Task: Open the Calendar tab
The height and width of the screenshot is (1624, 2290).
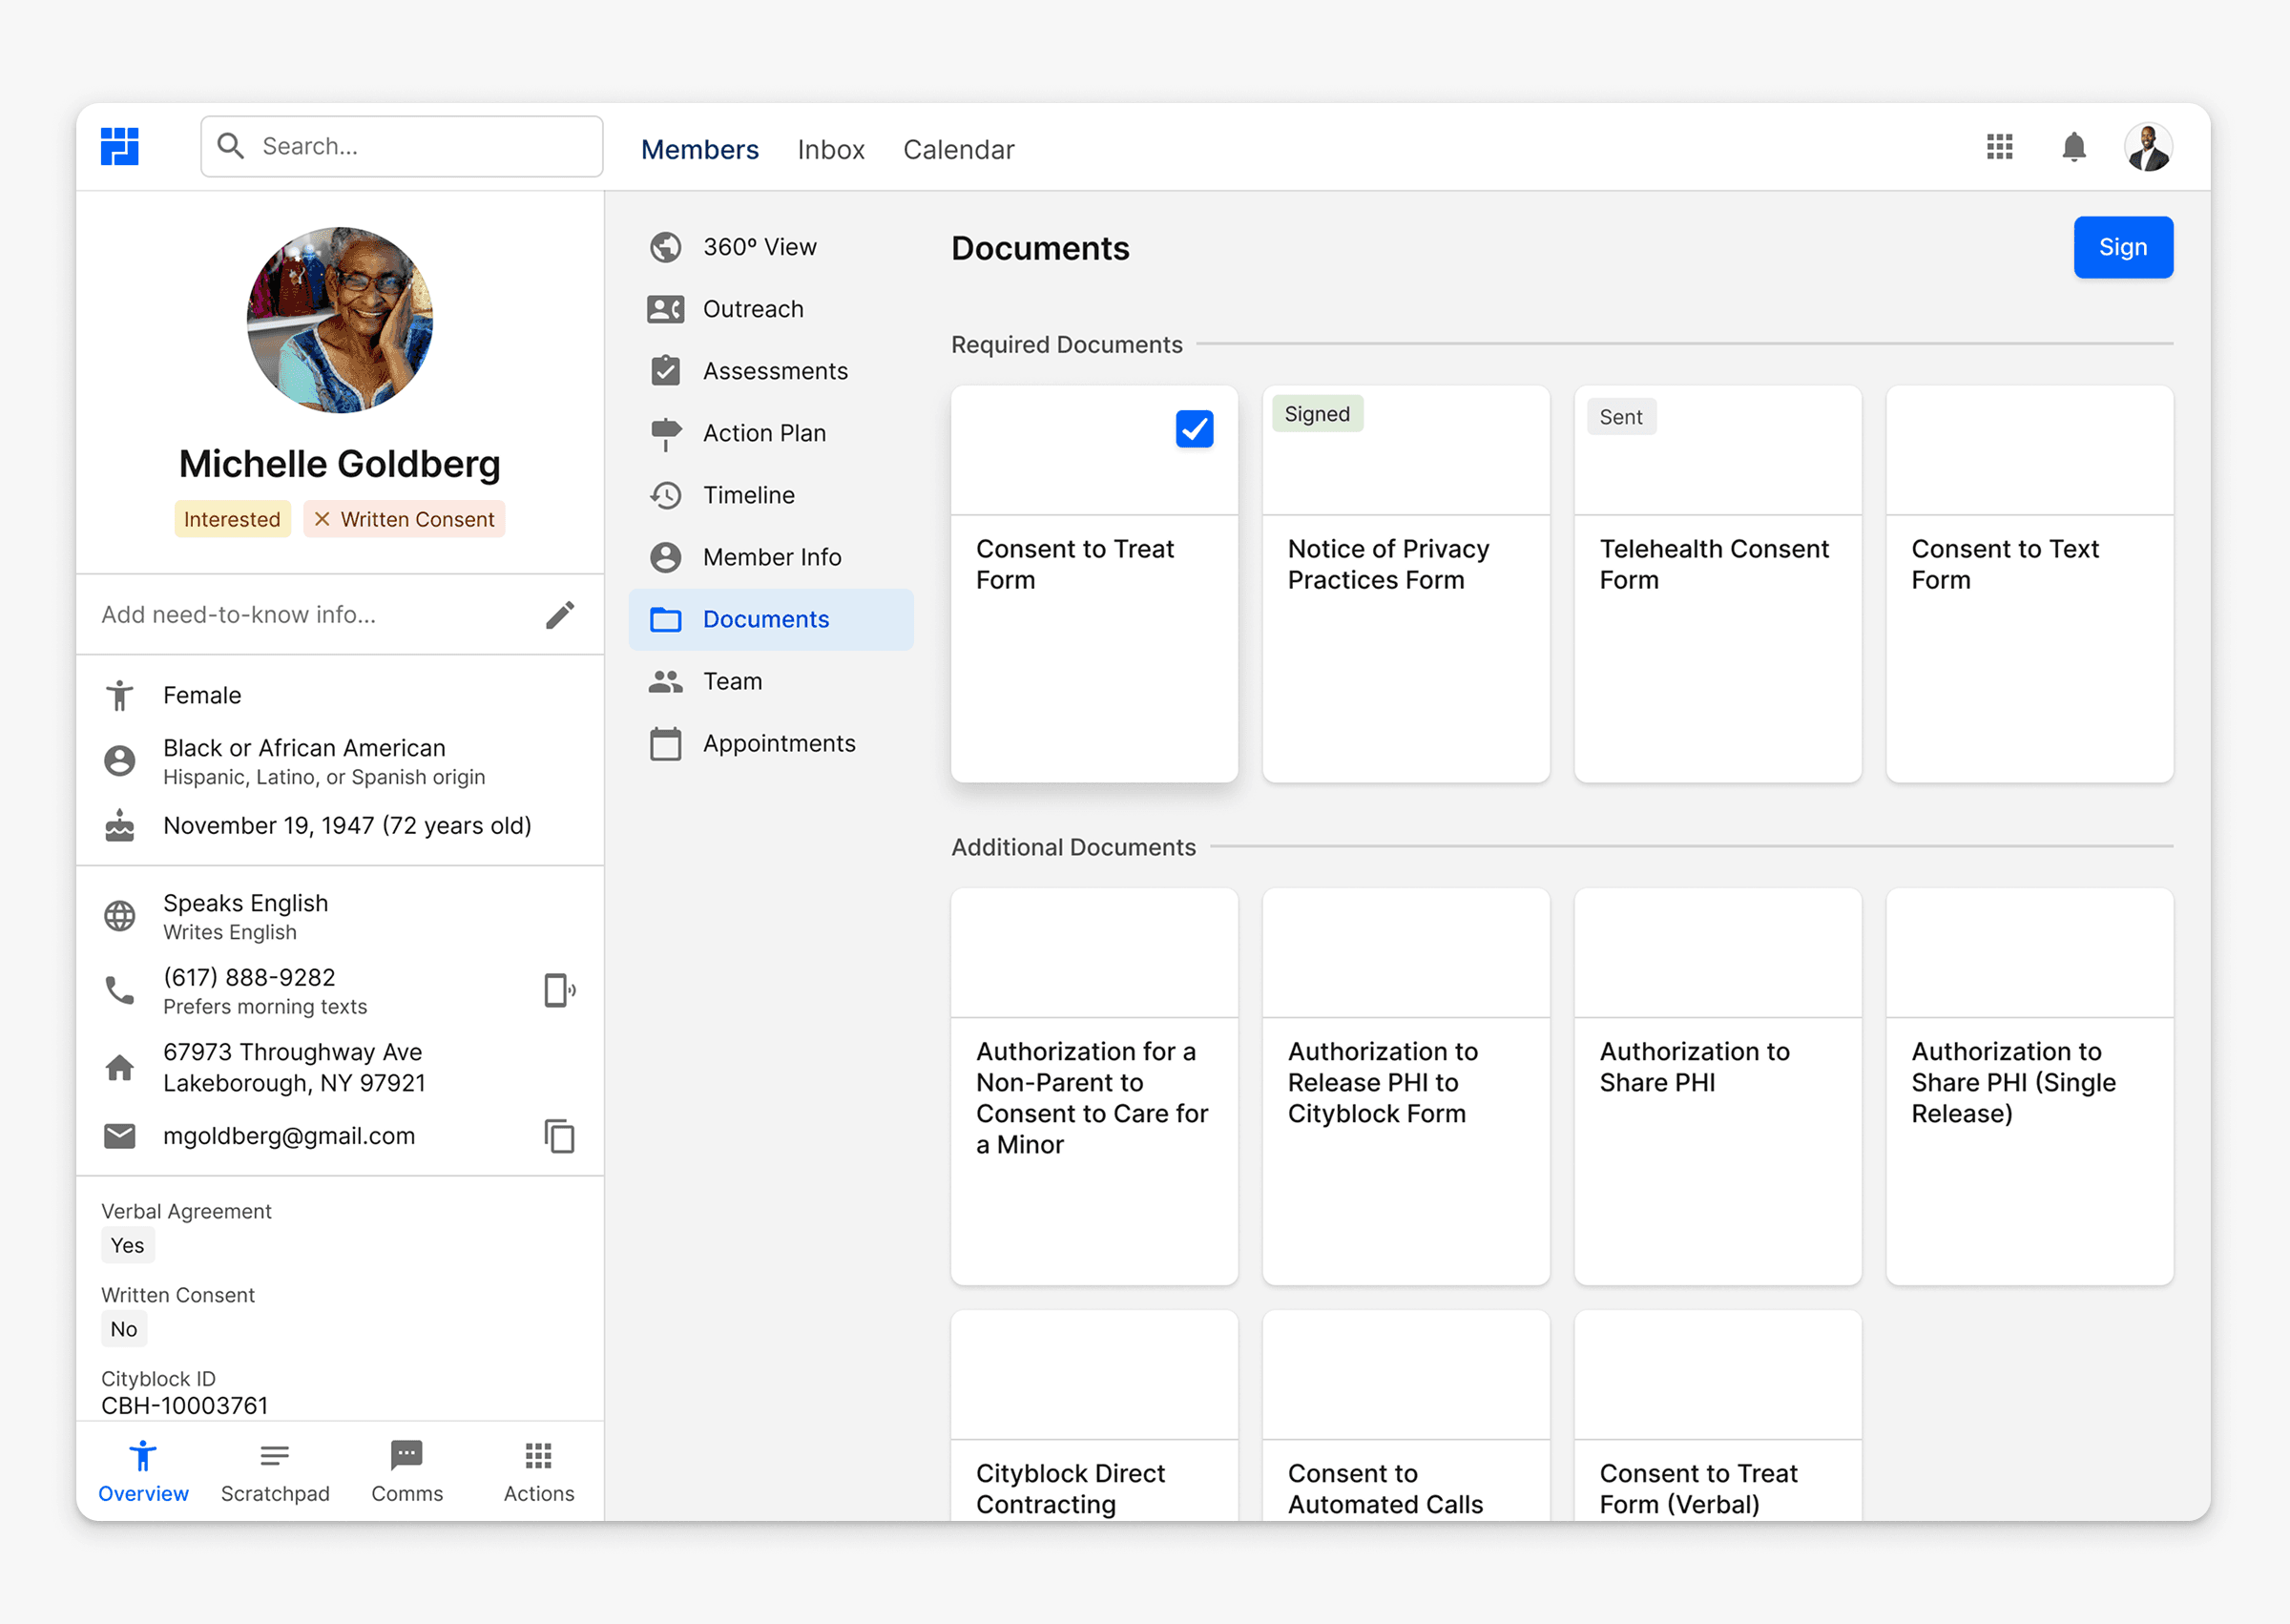Action: coord(958,150)
